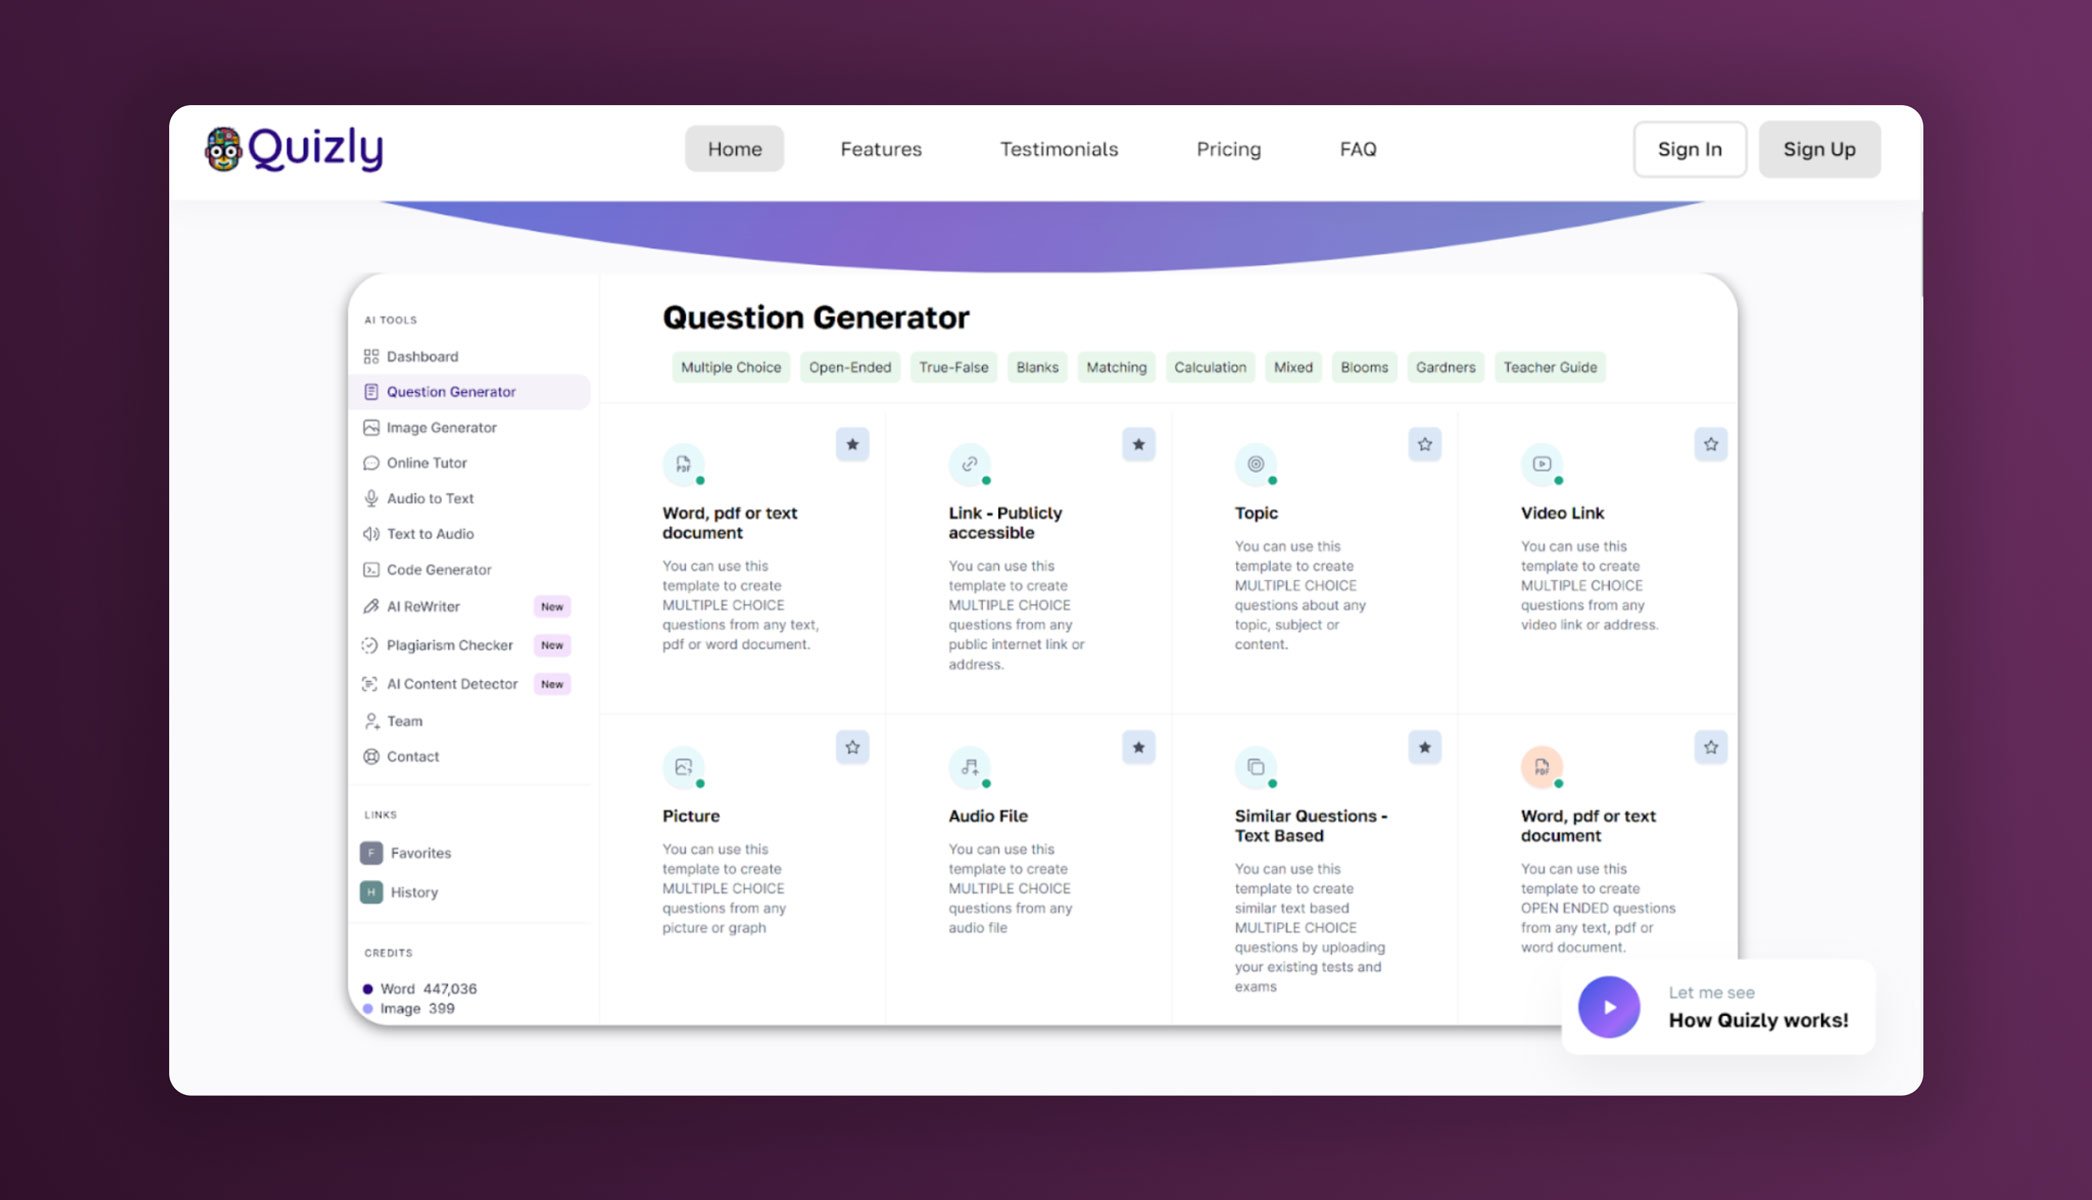The image size is (2092, 1200).
Task: Launch the Plagiarism Checker
Action: point(449,645)
